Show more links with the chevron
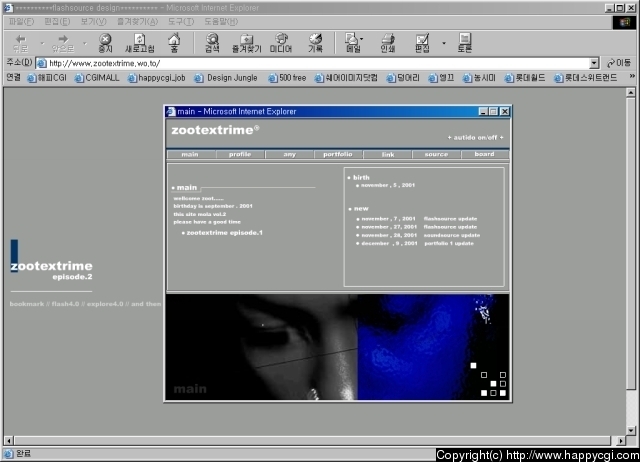The width and height of the screenshot is (640, 462). 632,76
